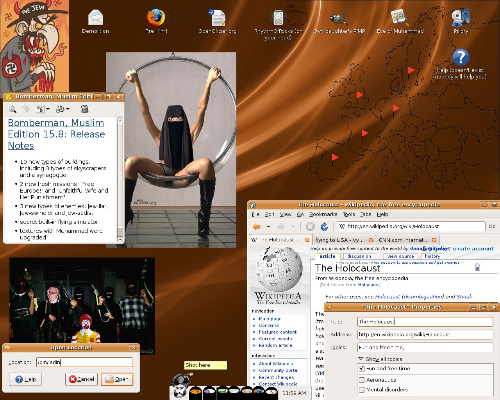The height and width of the screenshot is (400, 500).
Task: Open the Bookmarks menu in the browser
Action: [323, 214]
